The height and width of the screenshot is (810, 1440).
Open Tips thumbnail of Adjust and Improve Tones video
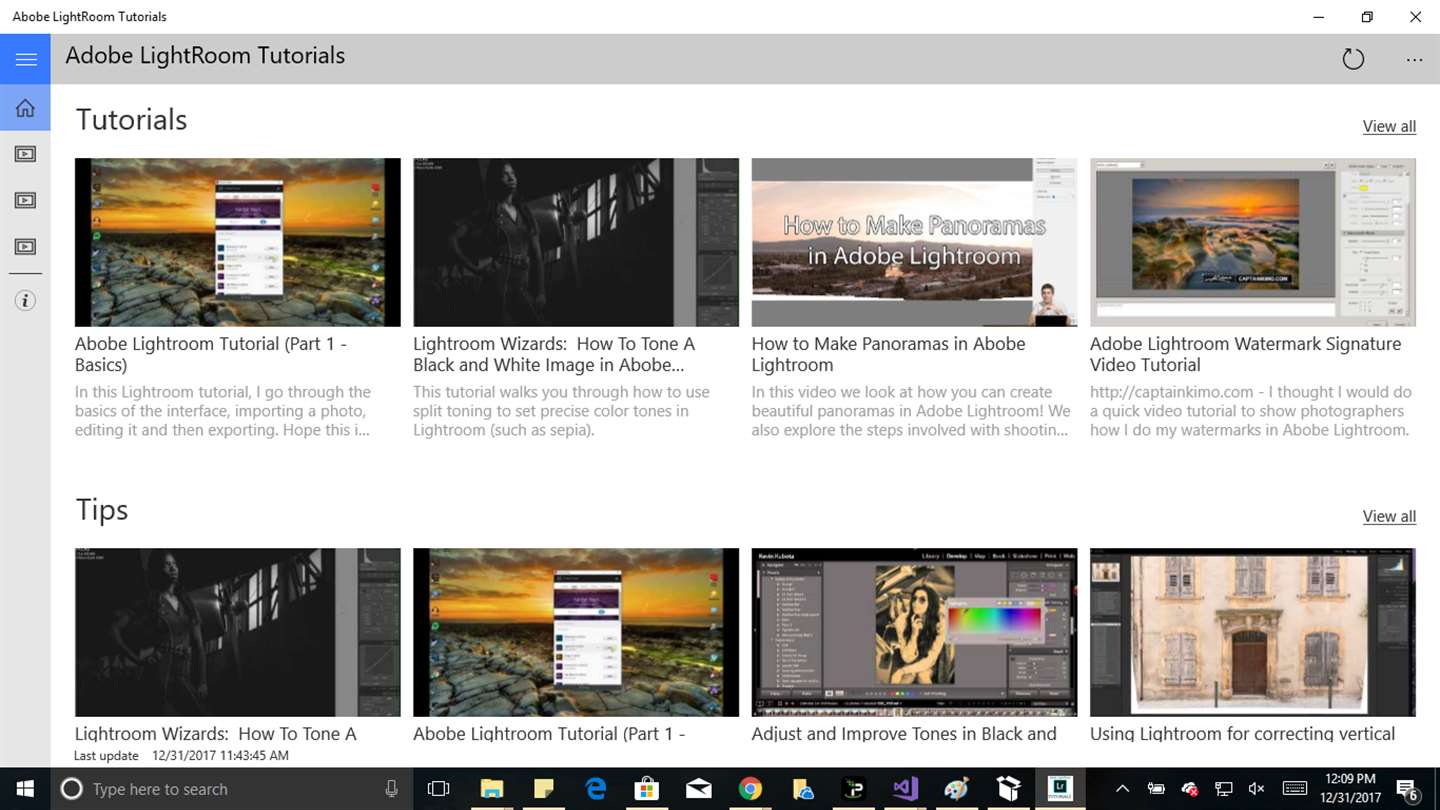point(914,632)
